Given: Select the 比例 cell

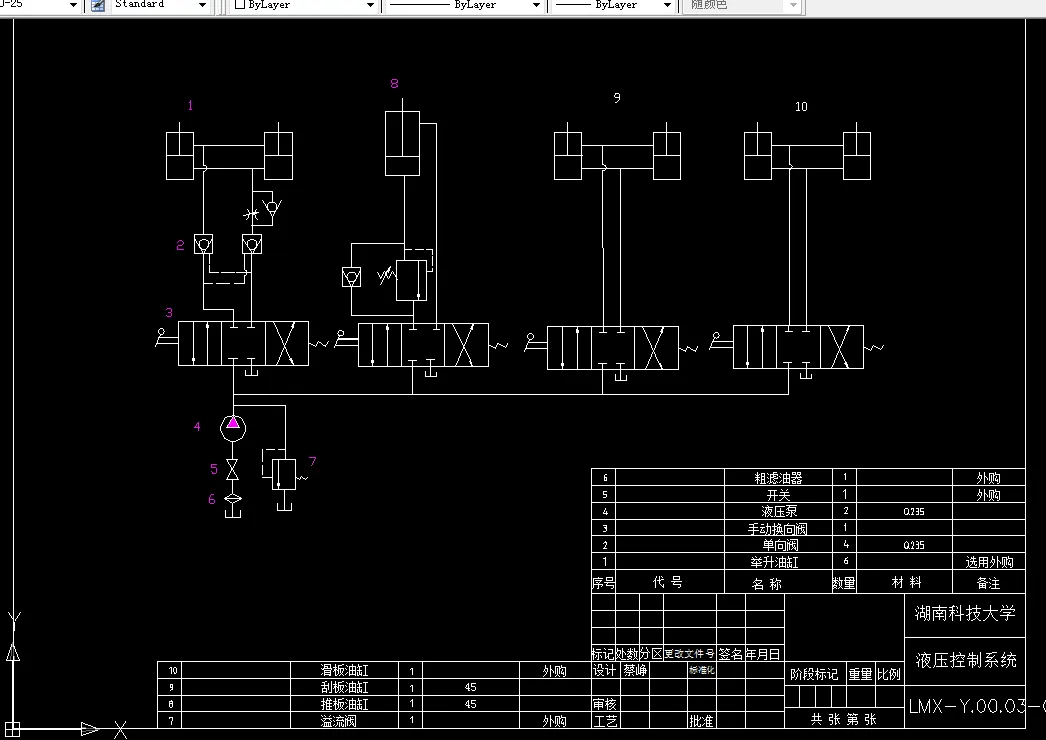Looking at the screenshot, I should point(889,675).
